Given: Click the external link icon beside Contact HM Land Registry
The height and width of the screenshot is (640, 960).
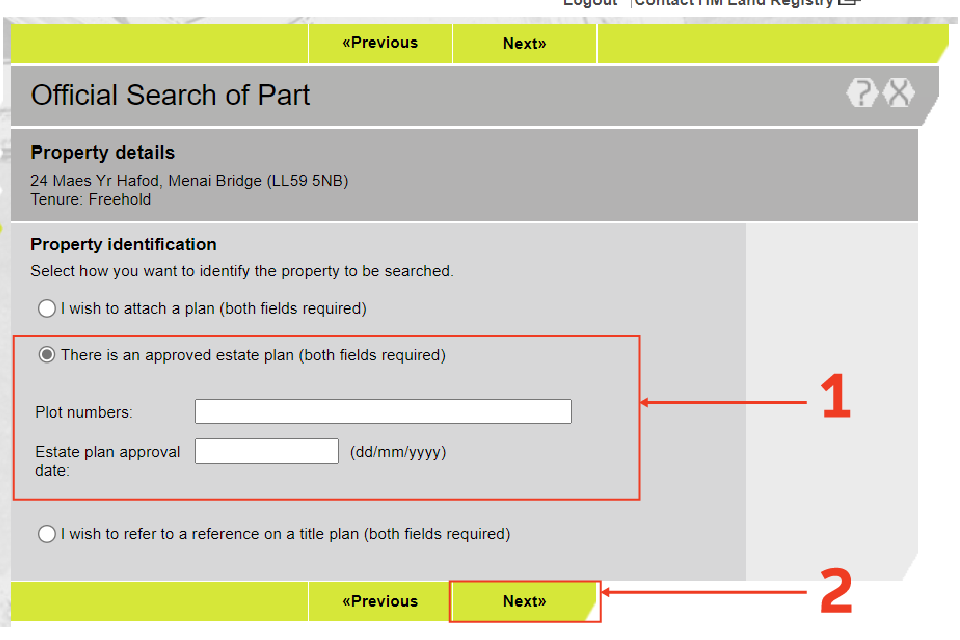Looking at the screenshot, I should pos(848,3).
